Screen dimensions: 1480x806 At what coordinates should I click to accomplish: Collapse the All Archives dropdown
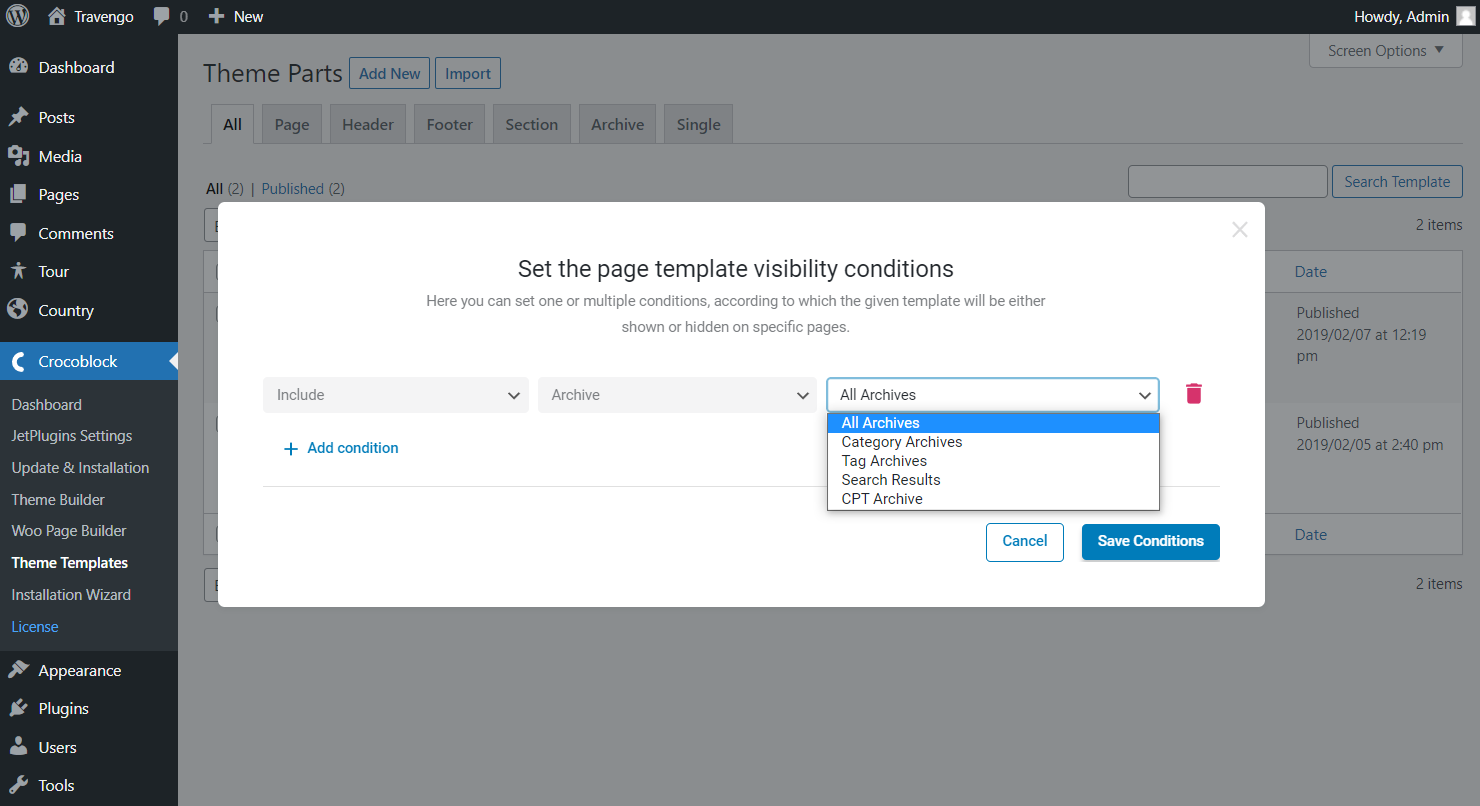click(x=993, y=395)
